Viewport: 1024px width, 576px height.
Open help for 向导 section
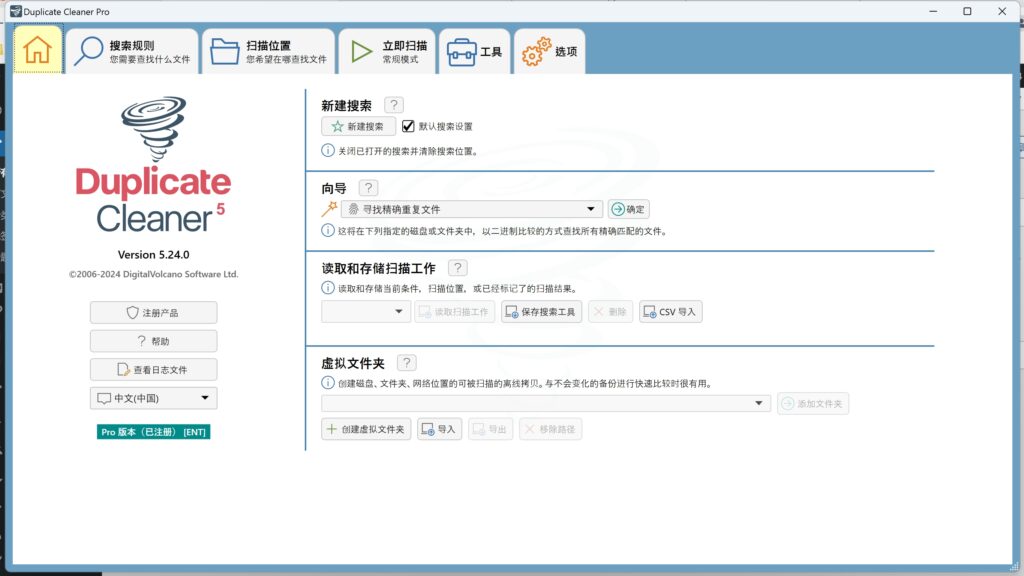point(368,188)
